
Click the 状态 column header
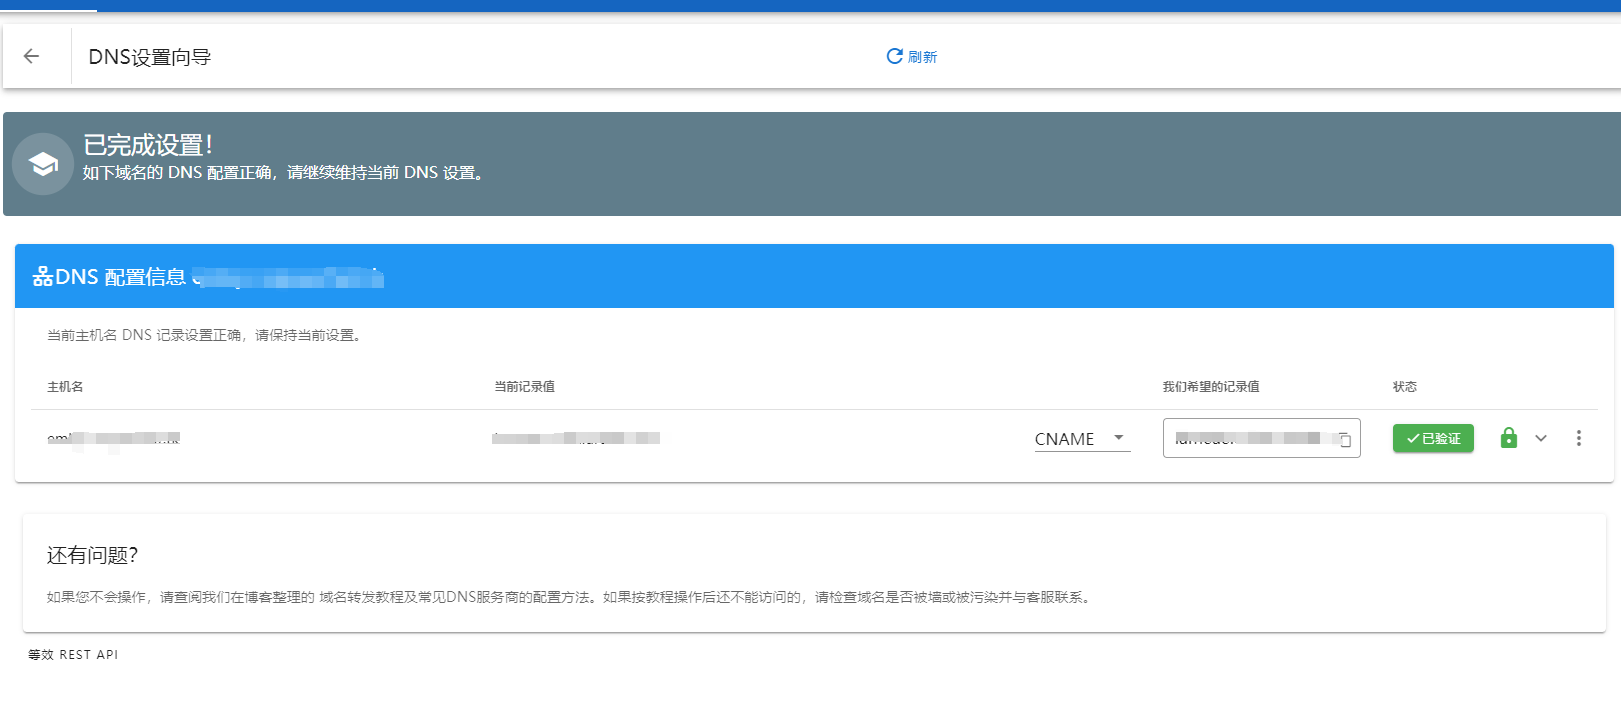pyautogui.click(x=1404, y=387)
